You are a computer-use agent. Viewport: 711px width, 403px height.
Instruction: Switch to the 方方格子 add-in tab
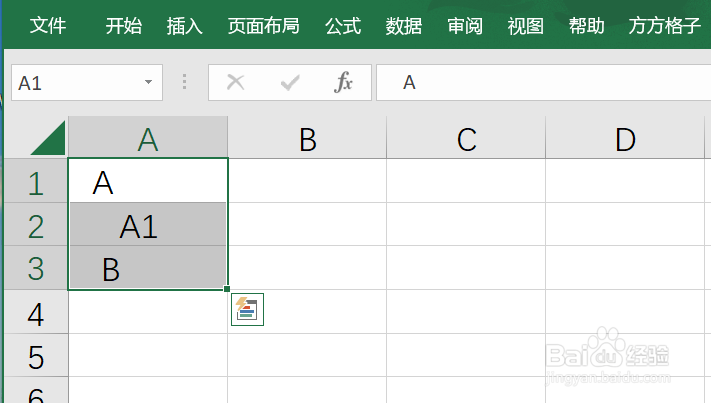click(x=665, y=26)
